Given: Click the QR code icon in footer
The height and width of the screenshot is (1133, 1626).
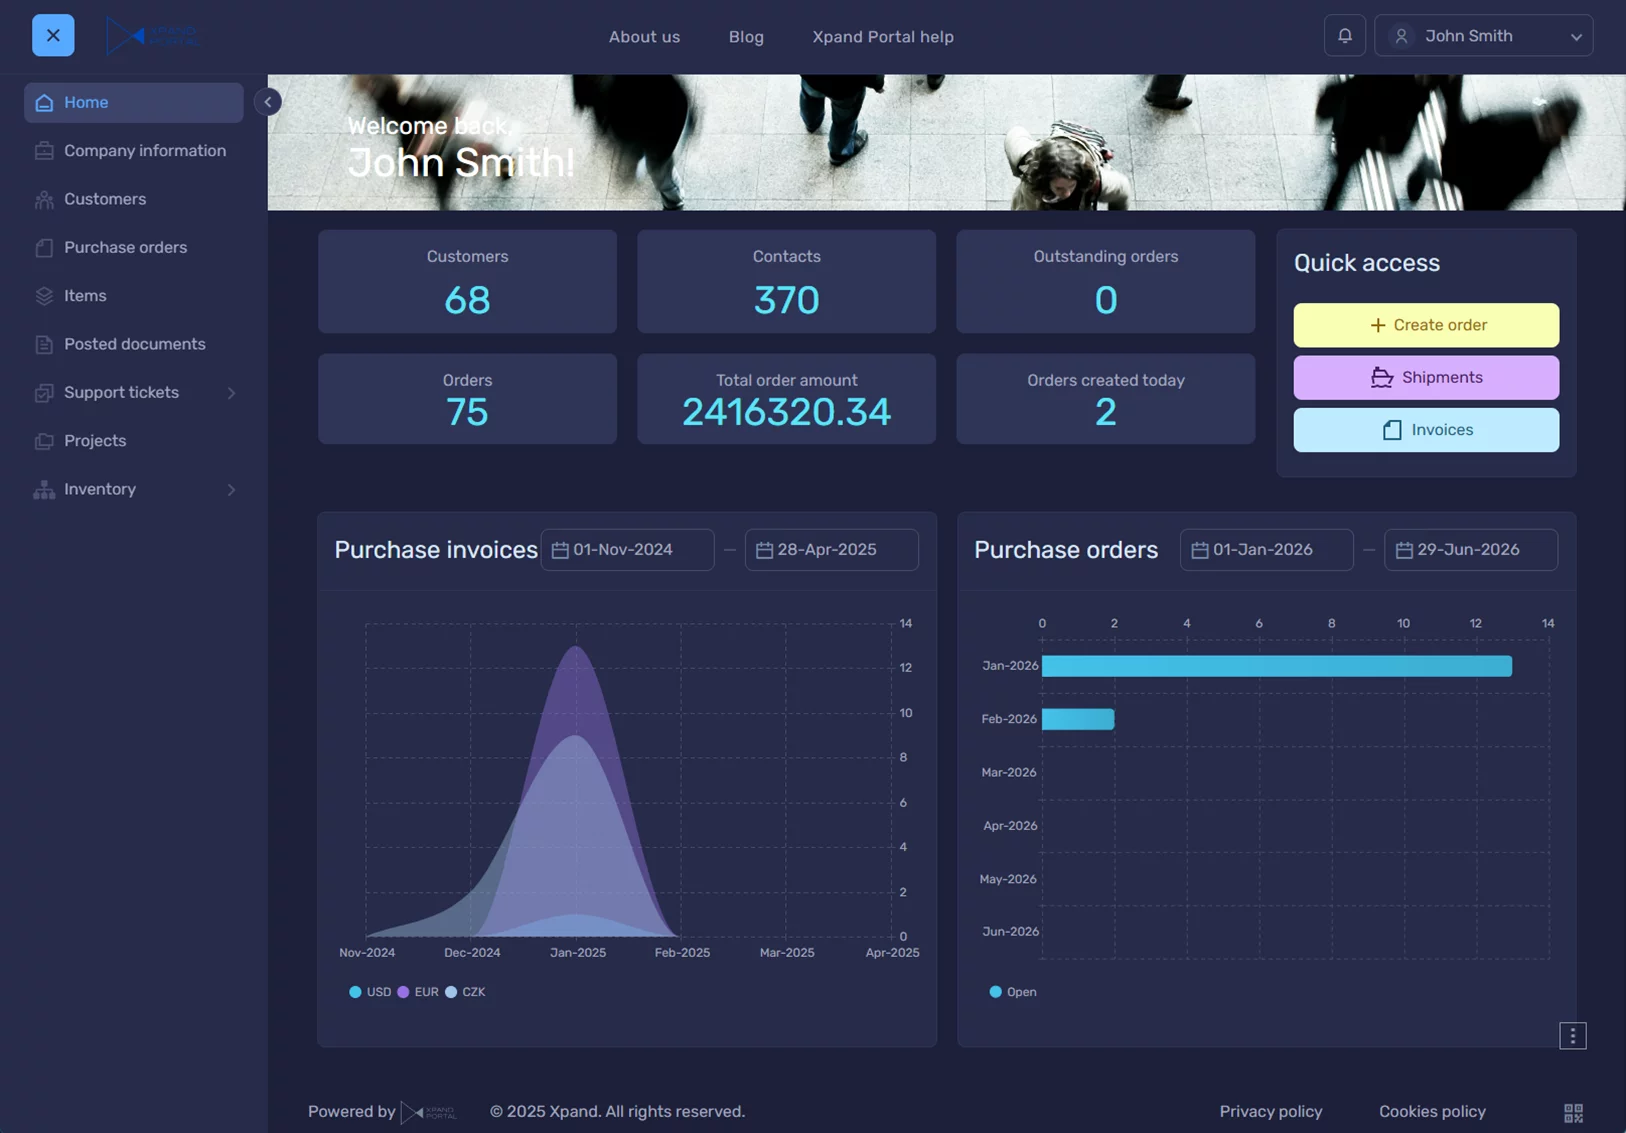Looking at the screenshot, I should pyautogui.click(x=1572, y=1113).
